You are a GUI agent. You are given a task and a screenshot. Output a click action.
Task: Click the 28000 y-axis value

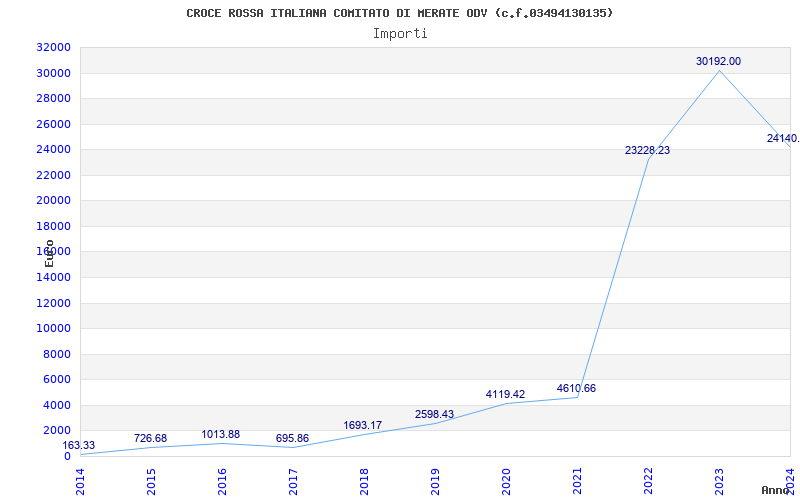pos(53,98)
